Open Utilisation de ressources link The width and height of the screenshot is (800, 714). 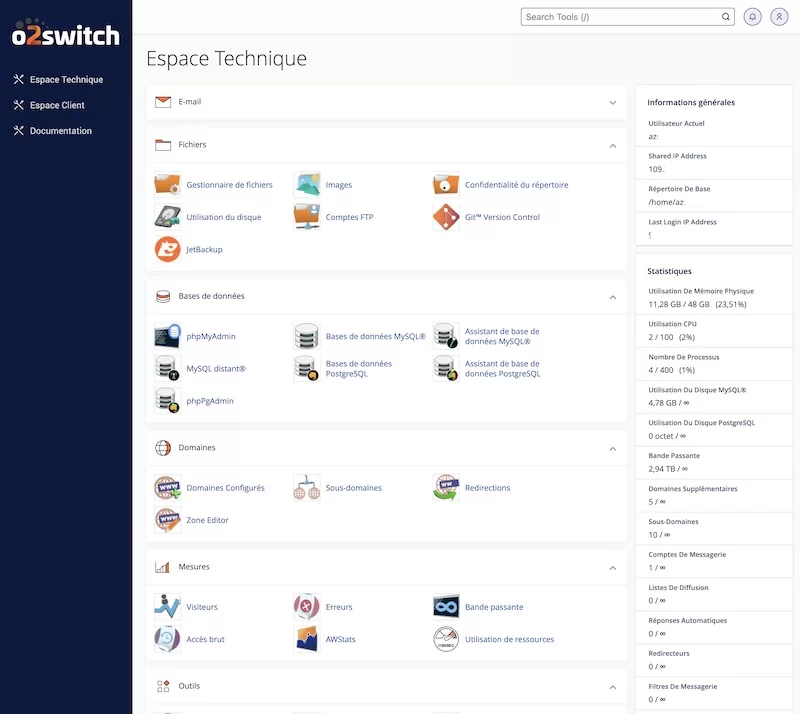509,639
